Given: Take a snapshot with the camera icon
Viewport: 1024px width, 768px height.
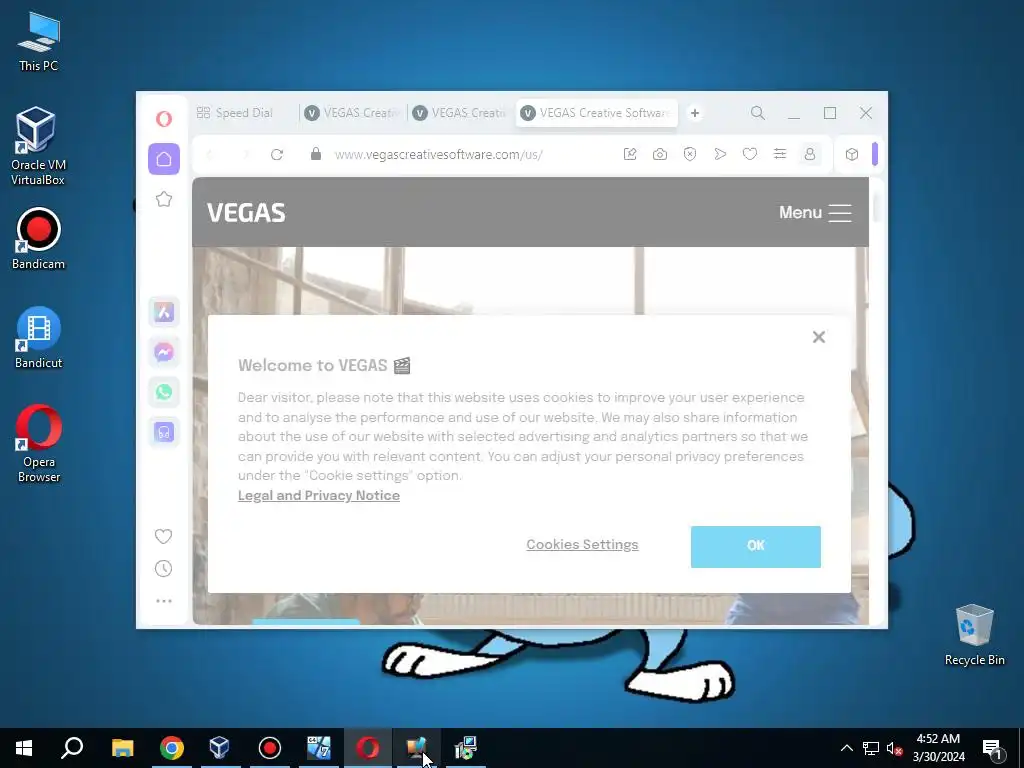Looking at the screenshot, I should [660, 154].
